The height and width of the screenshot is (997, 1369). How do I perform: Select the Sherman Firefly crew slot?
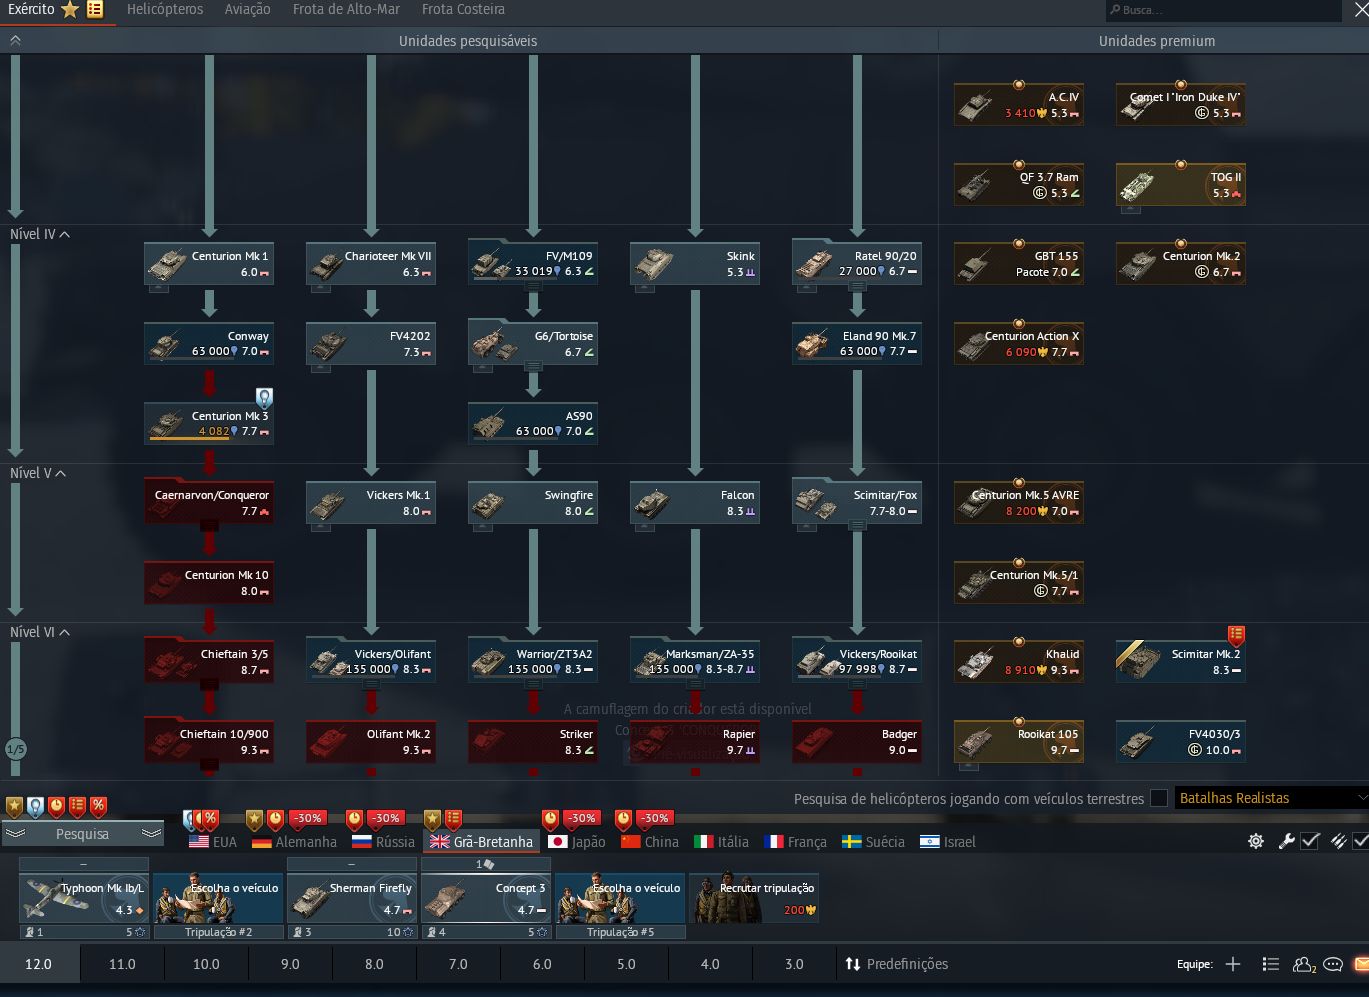click(x=352, y=898)
